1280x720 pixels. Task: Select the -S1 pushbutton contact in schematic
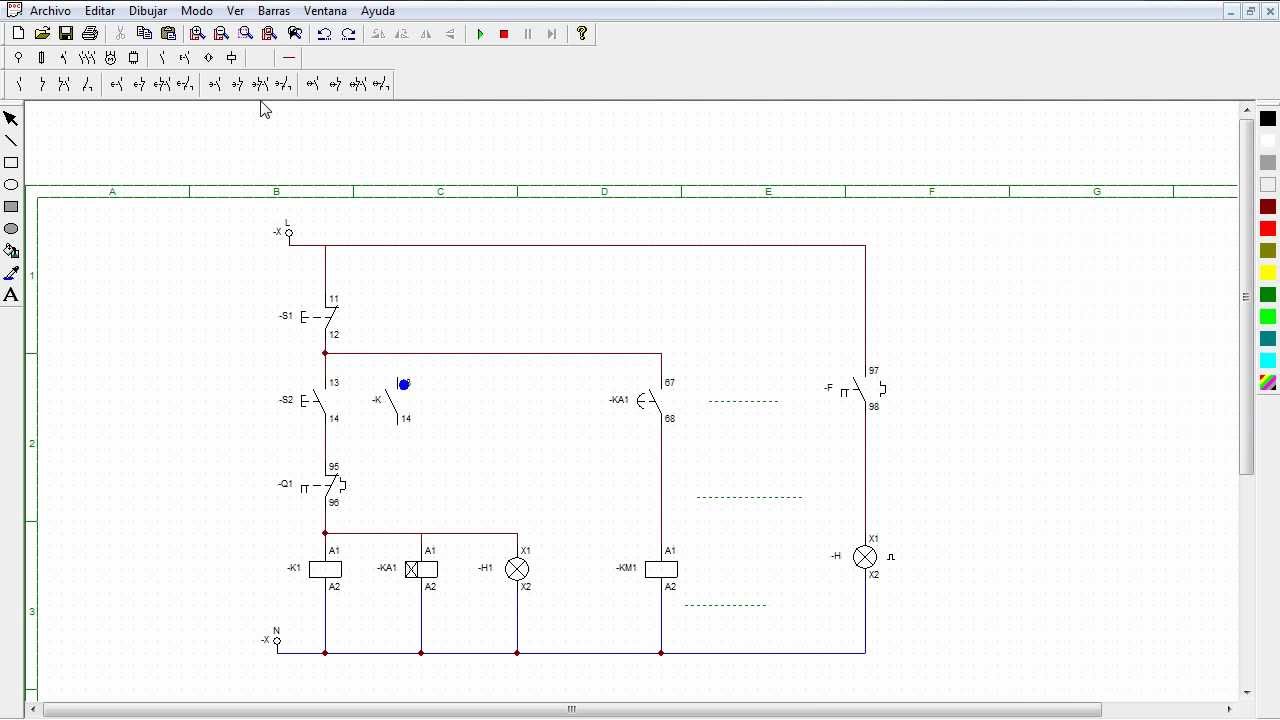(321, 317)
